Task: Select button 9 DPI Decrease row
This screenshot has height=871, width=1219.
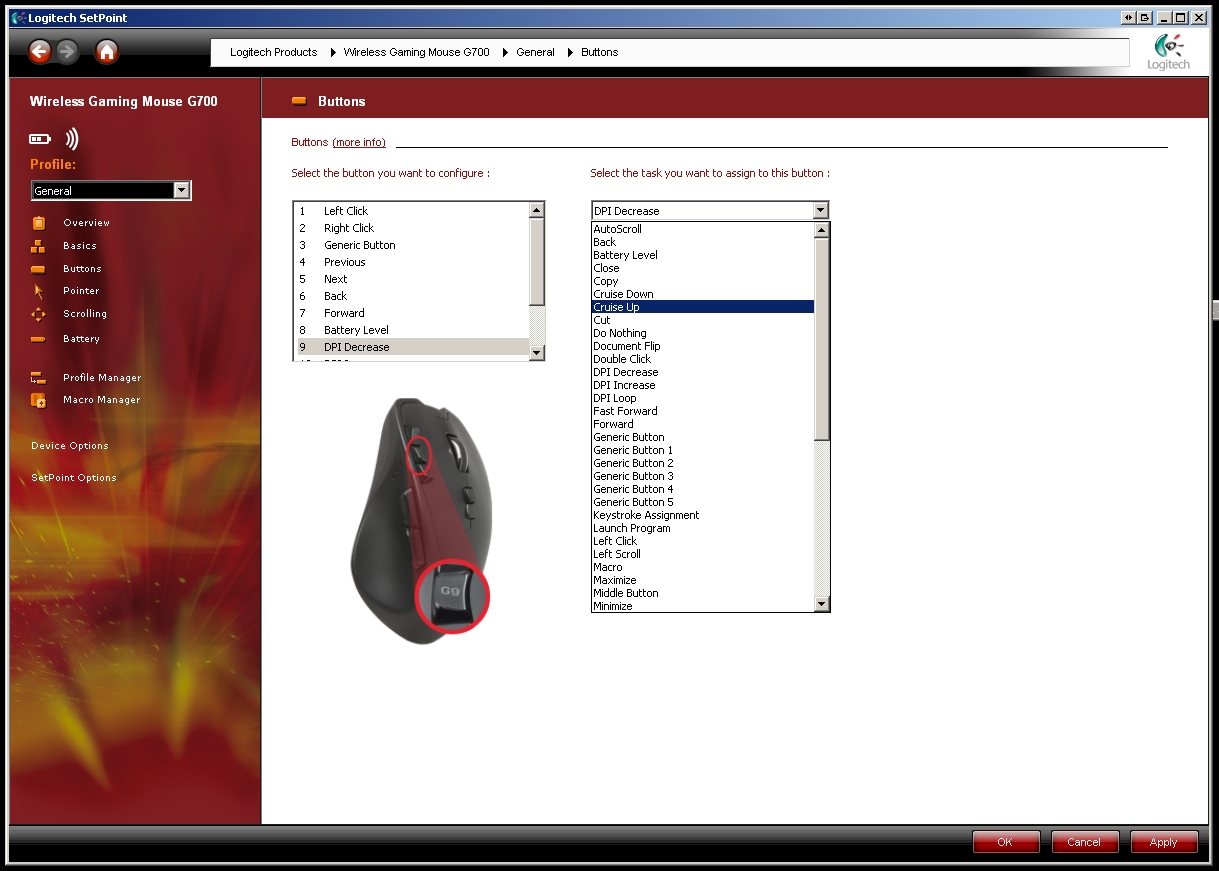Action: tap(411, 347)
